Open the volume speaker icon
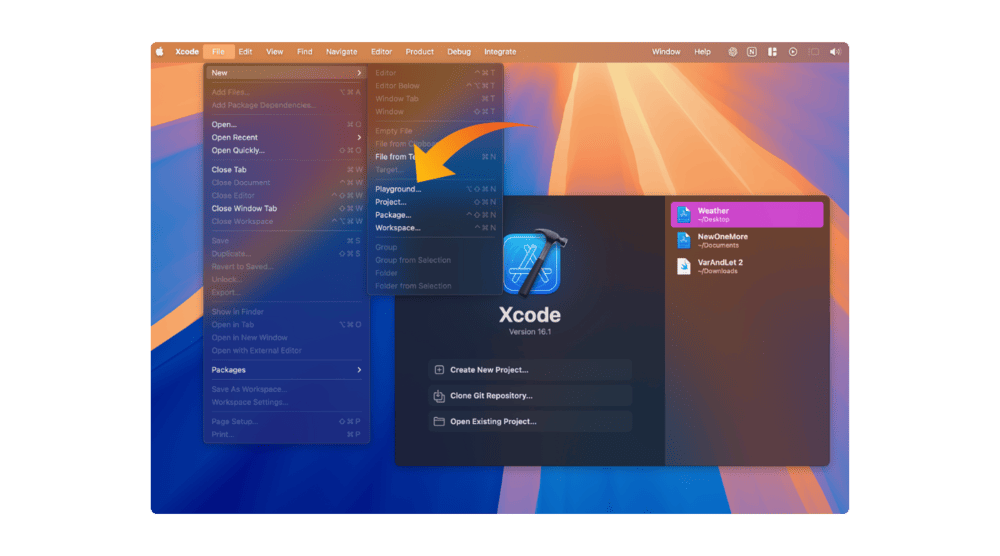 click(x=835, y=52)
